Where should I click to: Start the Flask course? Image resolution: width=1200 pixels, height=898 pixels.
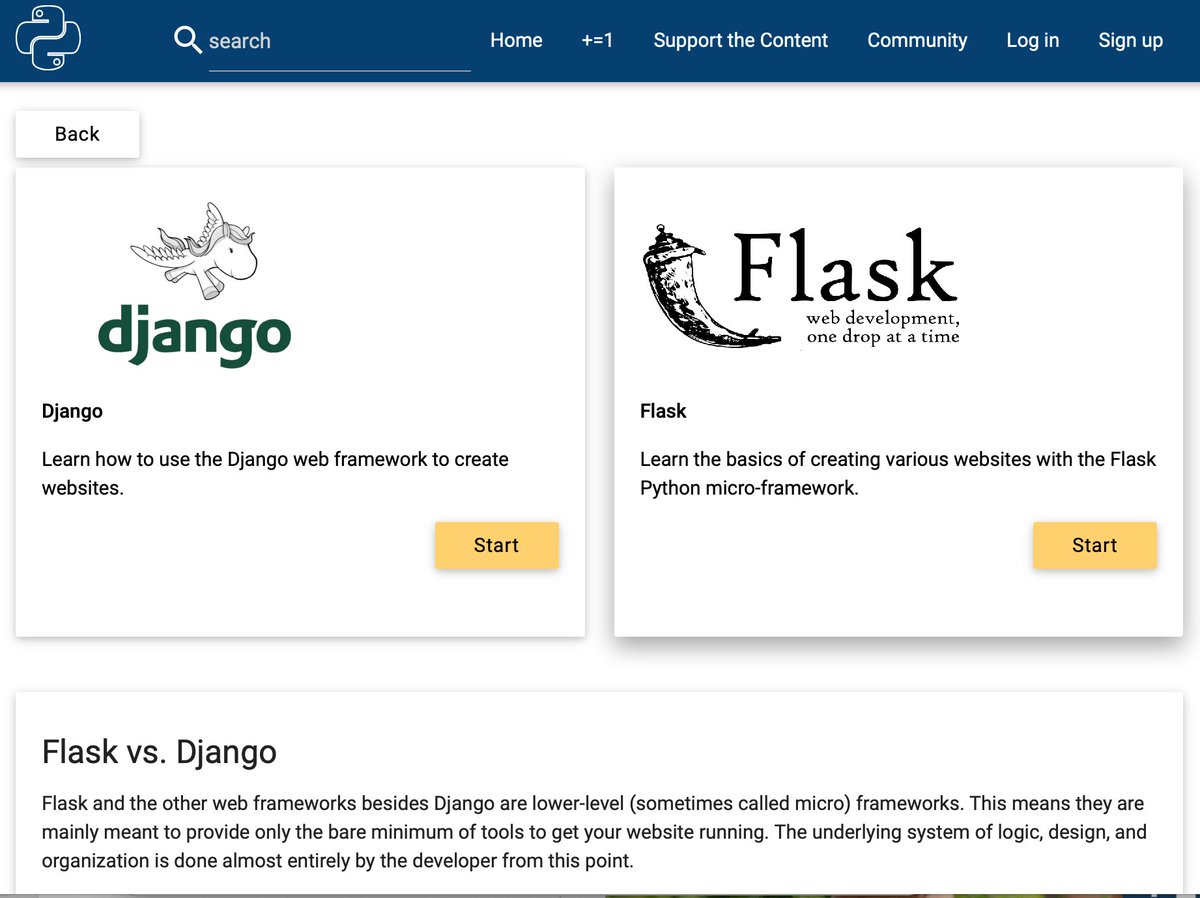[1094, 545]
